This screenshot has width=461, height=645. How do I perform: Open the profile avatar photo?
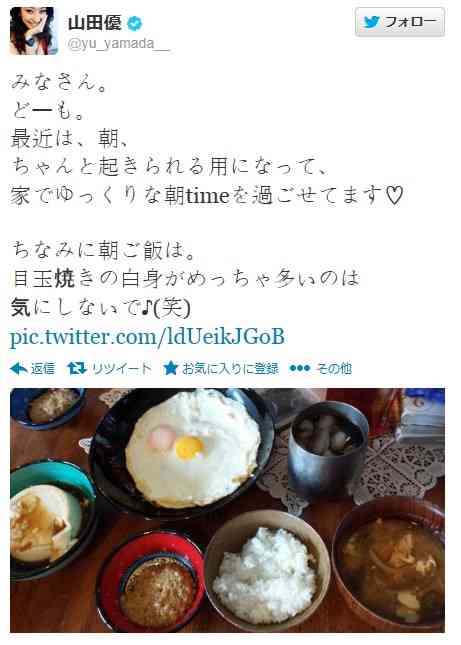pyautogui.click(x=34, y=31)
